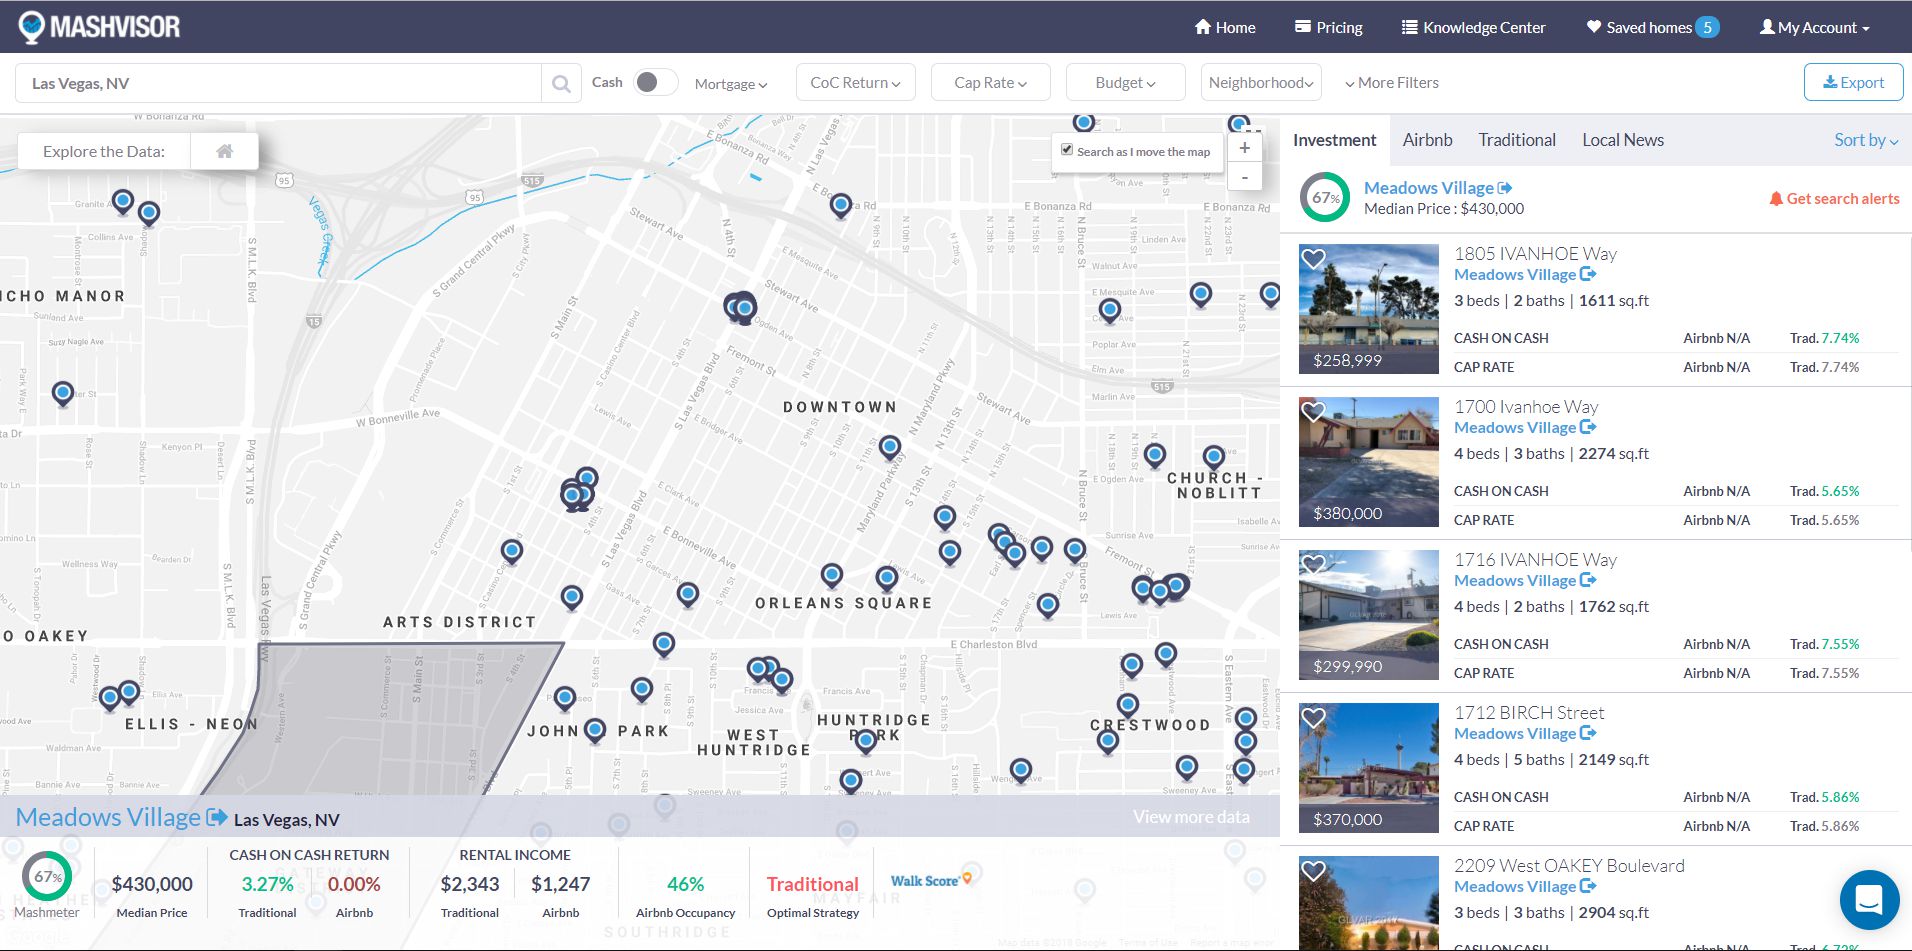Expand the Cap Rate filter
Screen dimensions: 1912x951
click(990, 82)
